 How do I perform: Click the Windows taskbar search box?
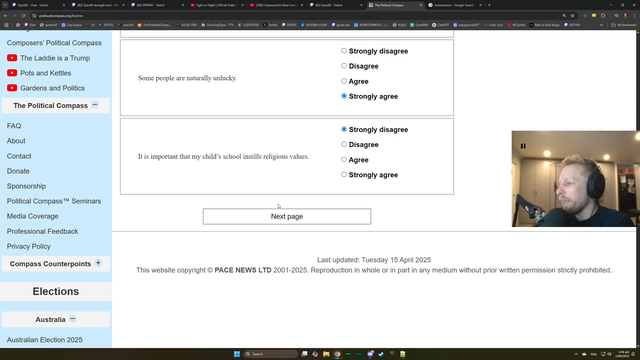coord(271,354)
